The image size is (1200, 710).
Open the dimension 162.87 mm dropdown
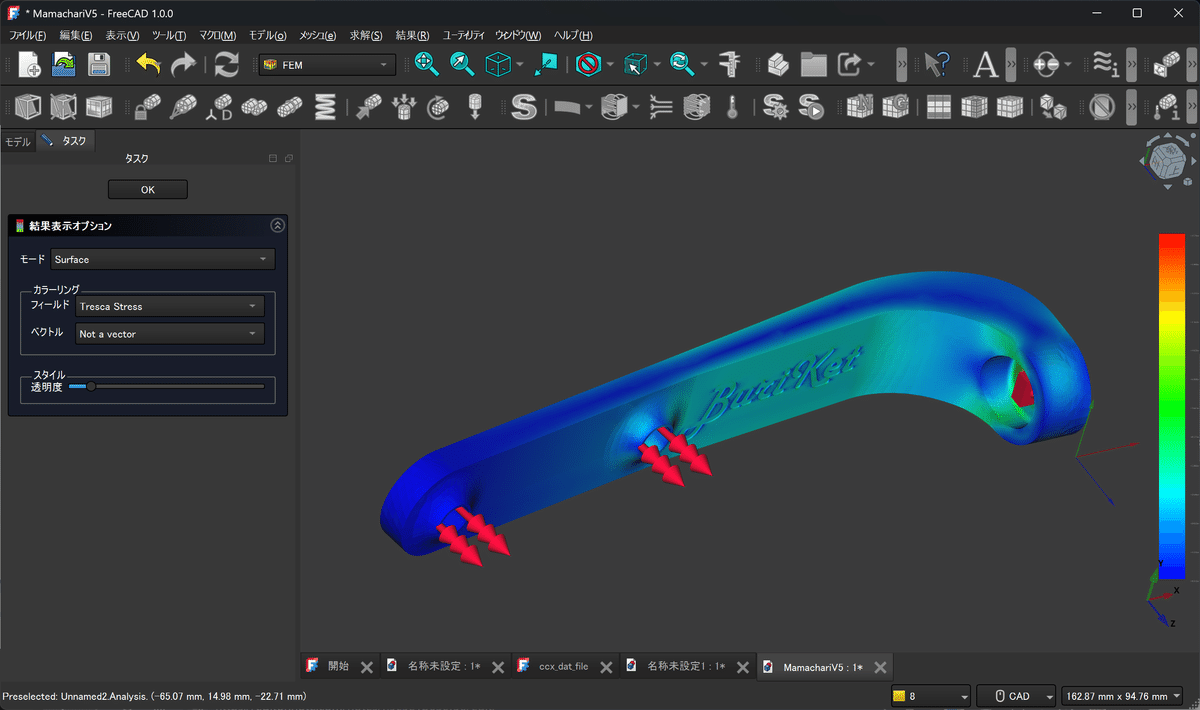pyautogui.click(x=1123, y=696)
